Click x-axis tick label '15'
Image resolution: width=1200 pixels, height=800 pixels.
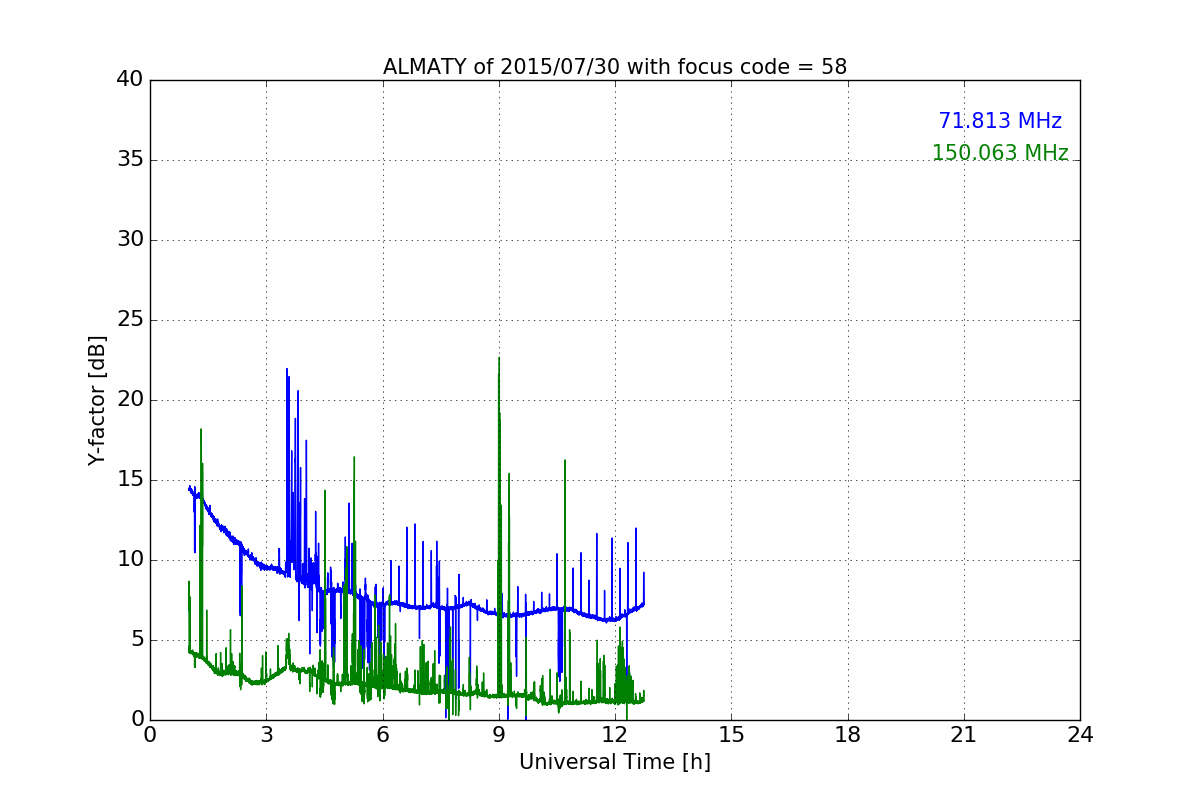coord(731,734)
